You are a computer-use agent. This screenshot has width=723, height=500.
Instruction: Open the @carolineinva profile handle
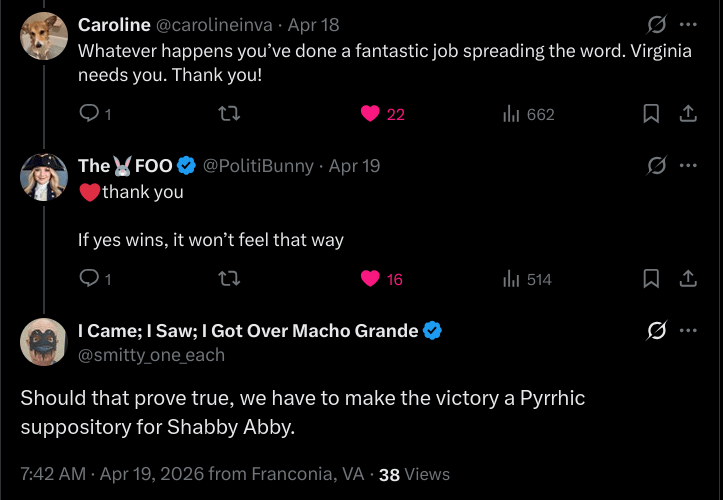[x=213, y=24]
